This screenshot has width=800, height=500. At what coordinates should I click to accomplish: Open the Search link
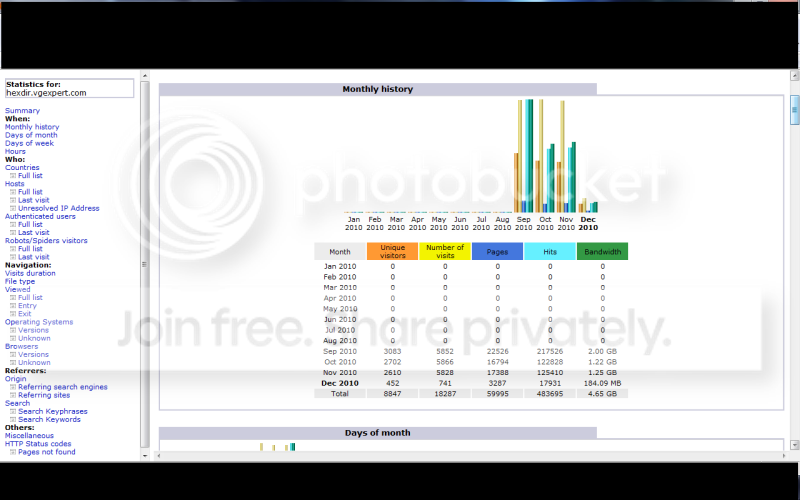pos(17,403)
